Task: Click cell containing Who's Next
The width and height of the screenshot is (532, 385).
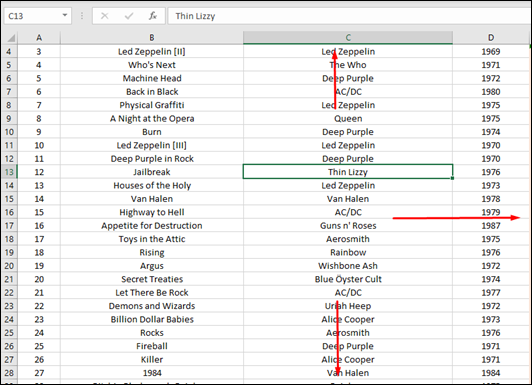Action: 152,65
